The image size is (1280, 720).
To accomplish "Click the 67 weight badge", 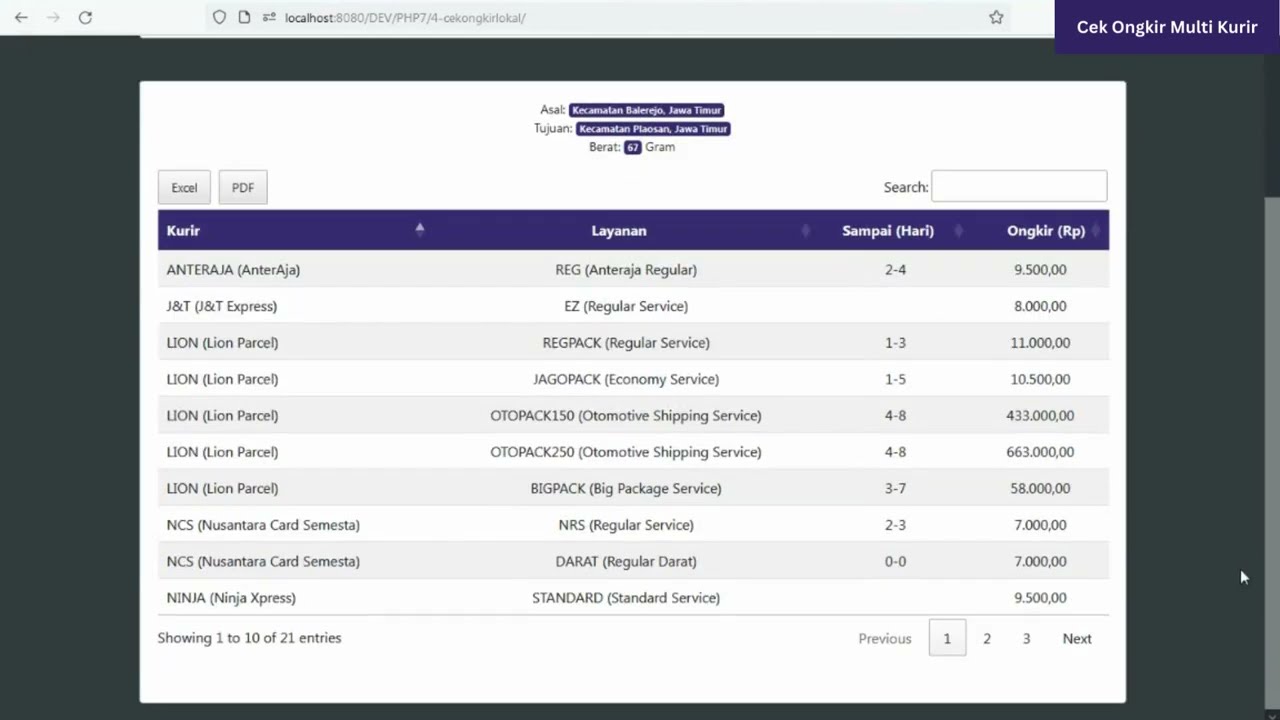I will point(632,147).
